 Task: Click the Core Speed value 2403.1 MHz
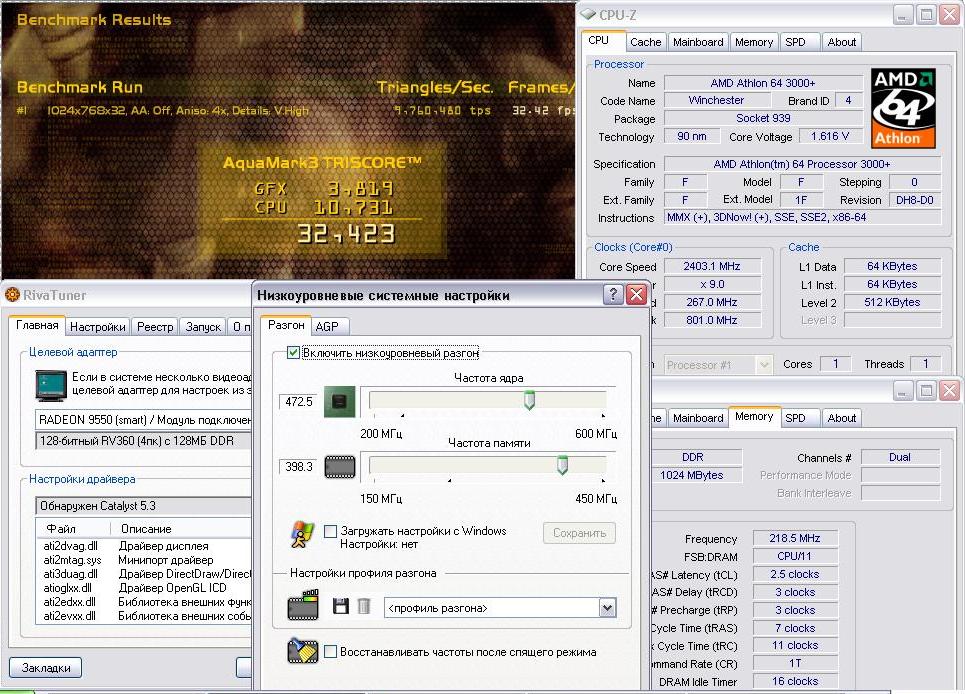click(712, 266)
